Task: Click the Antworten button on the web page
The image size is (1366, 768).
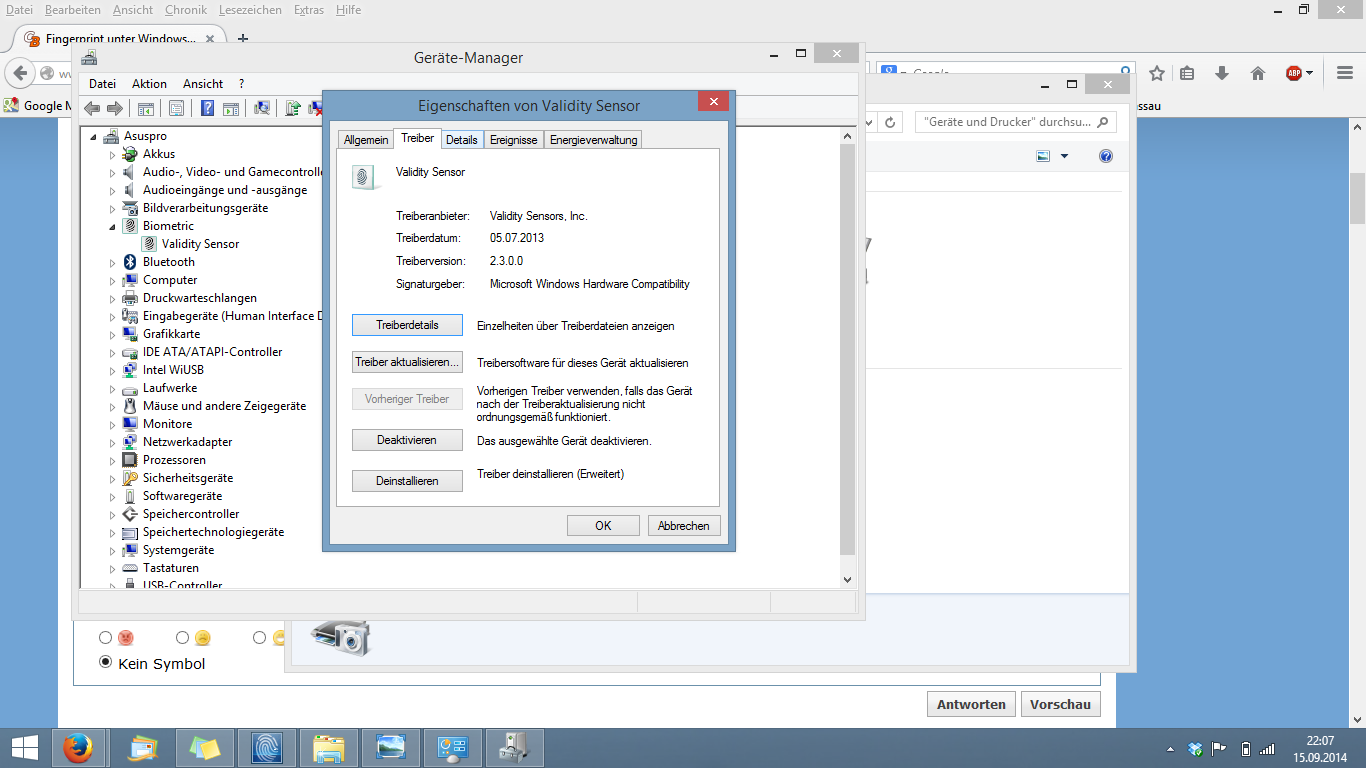Action: point(971,704)
